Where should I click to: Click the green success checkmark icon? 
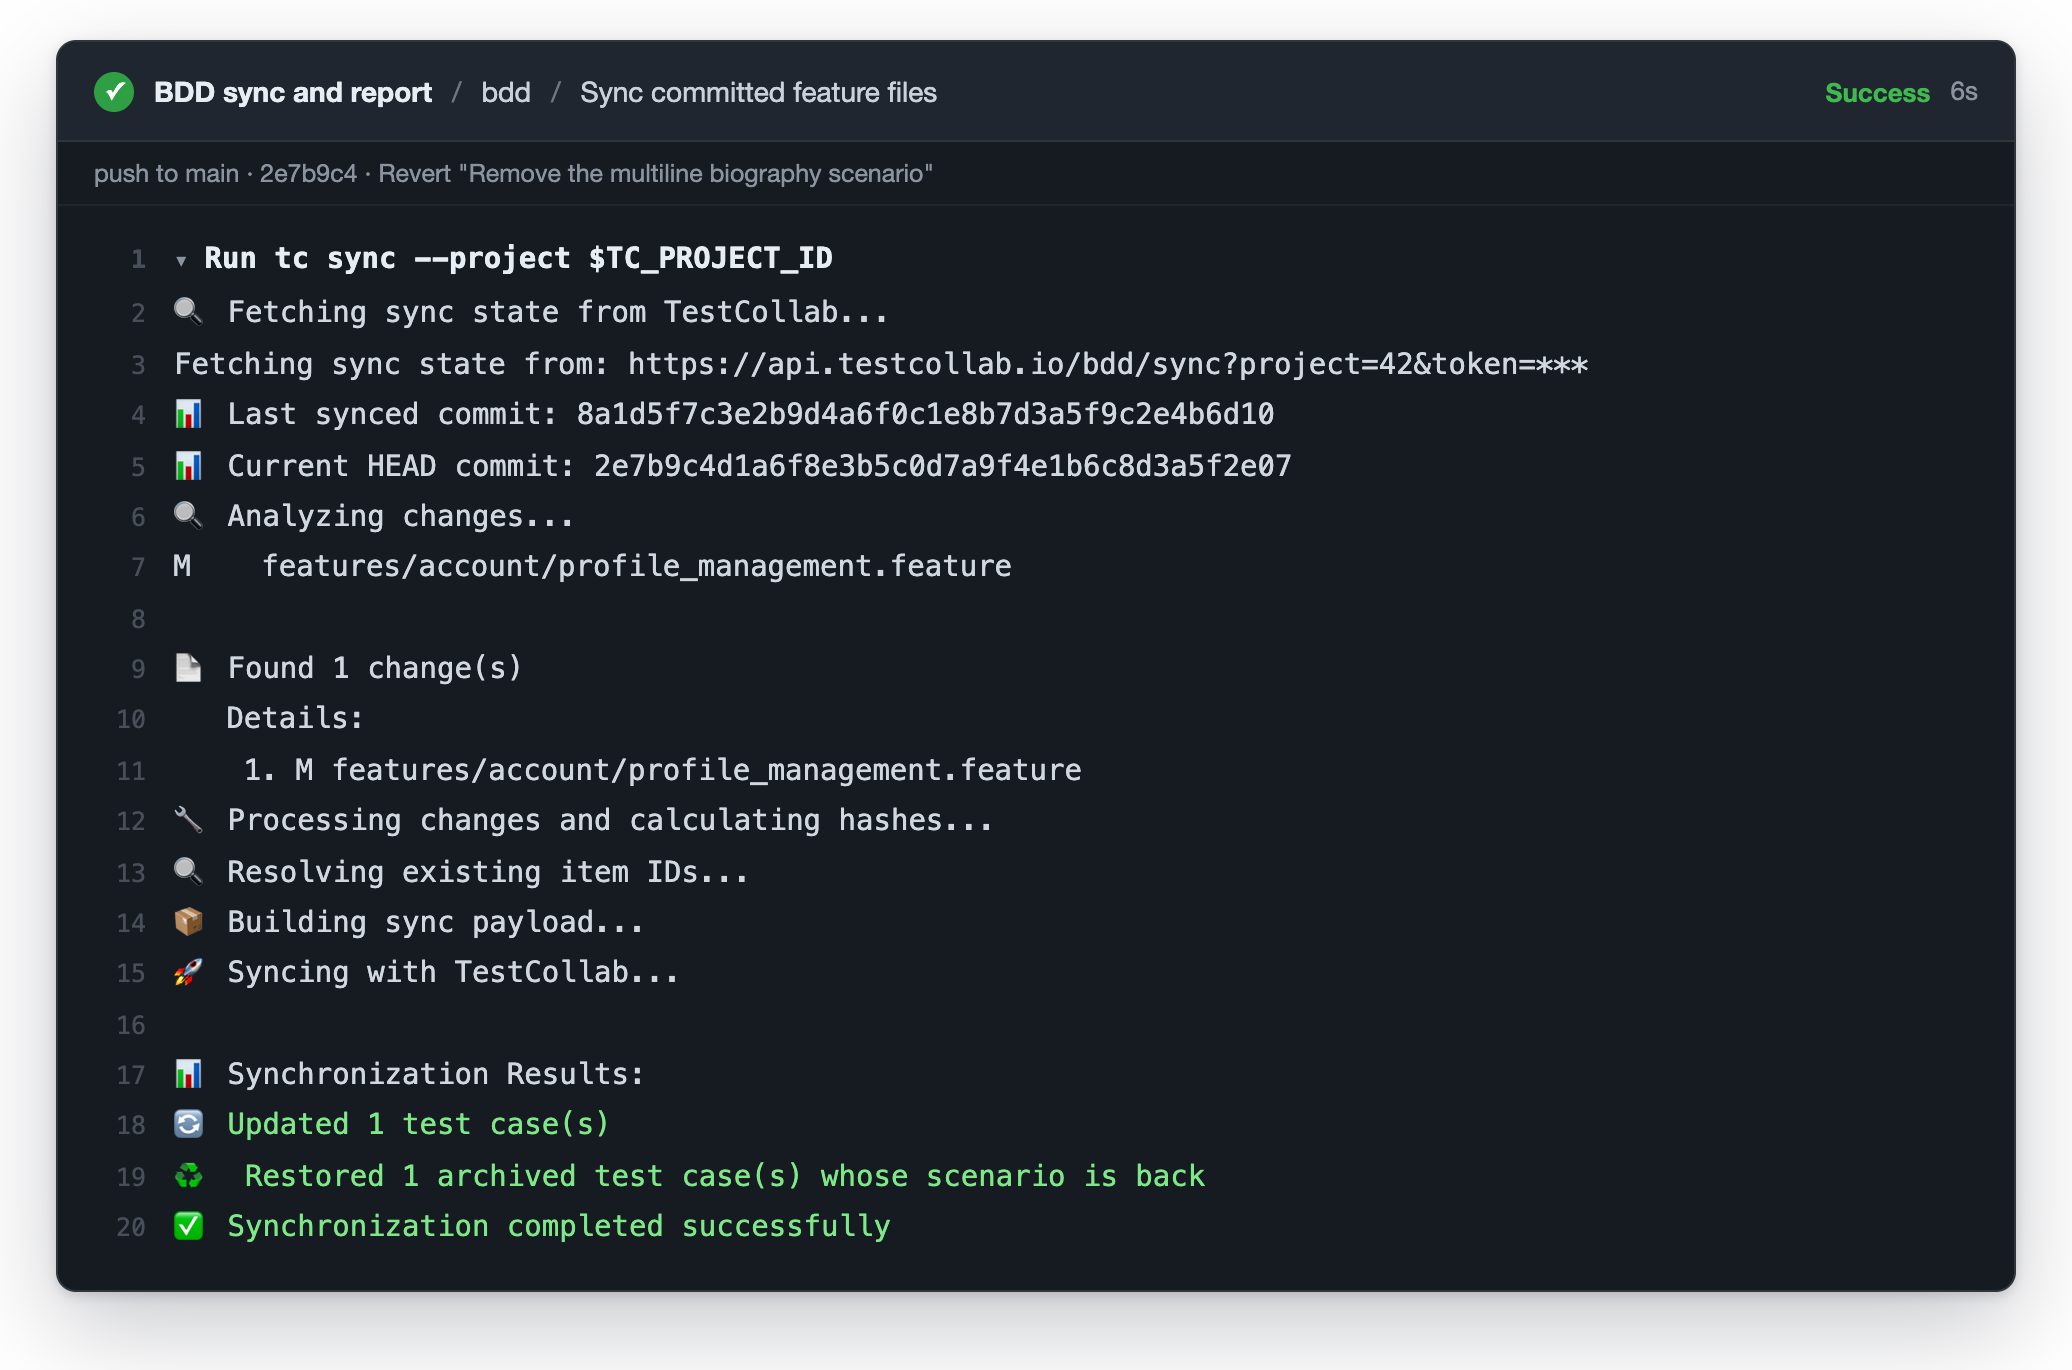click(114, 92)
